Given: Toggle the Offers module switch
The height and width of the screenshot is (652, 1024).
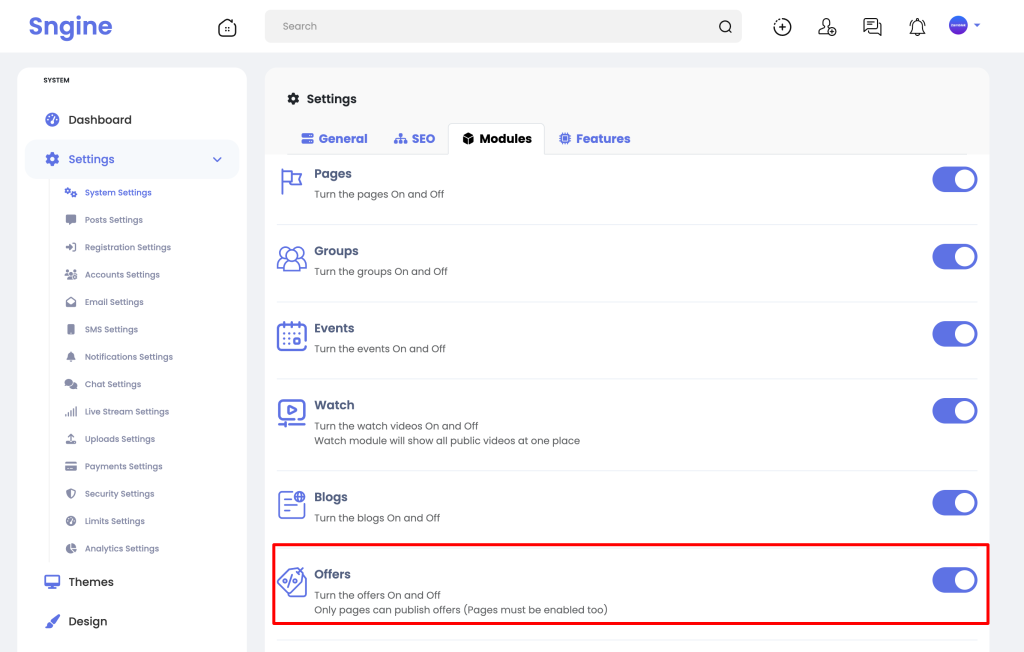Looking at the screenshot, I should (954, 580).
